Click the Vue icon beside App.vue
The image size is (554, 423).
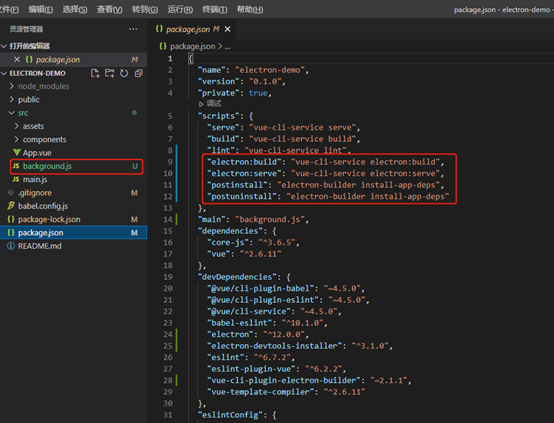[x=17, y=152]
